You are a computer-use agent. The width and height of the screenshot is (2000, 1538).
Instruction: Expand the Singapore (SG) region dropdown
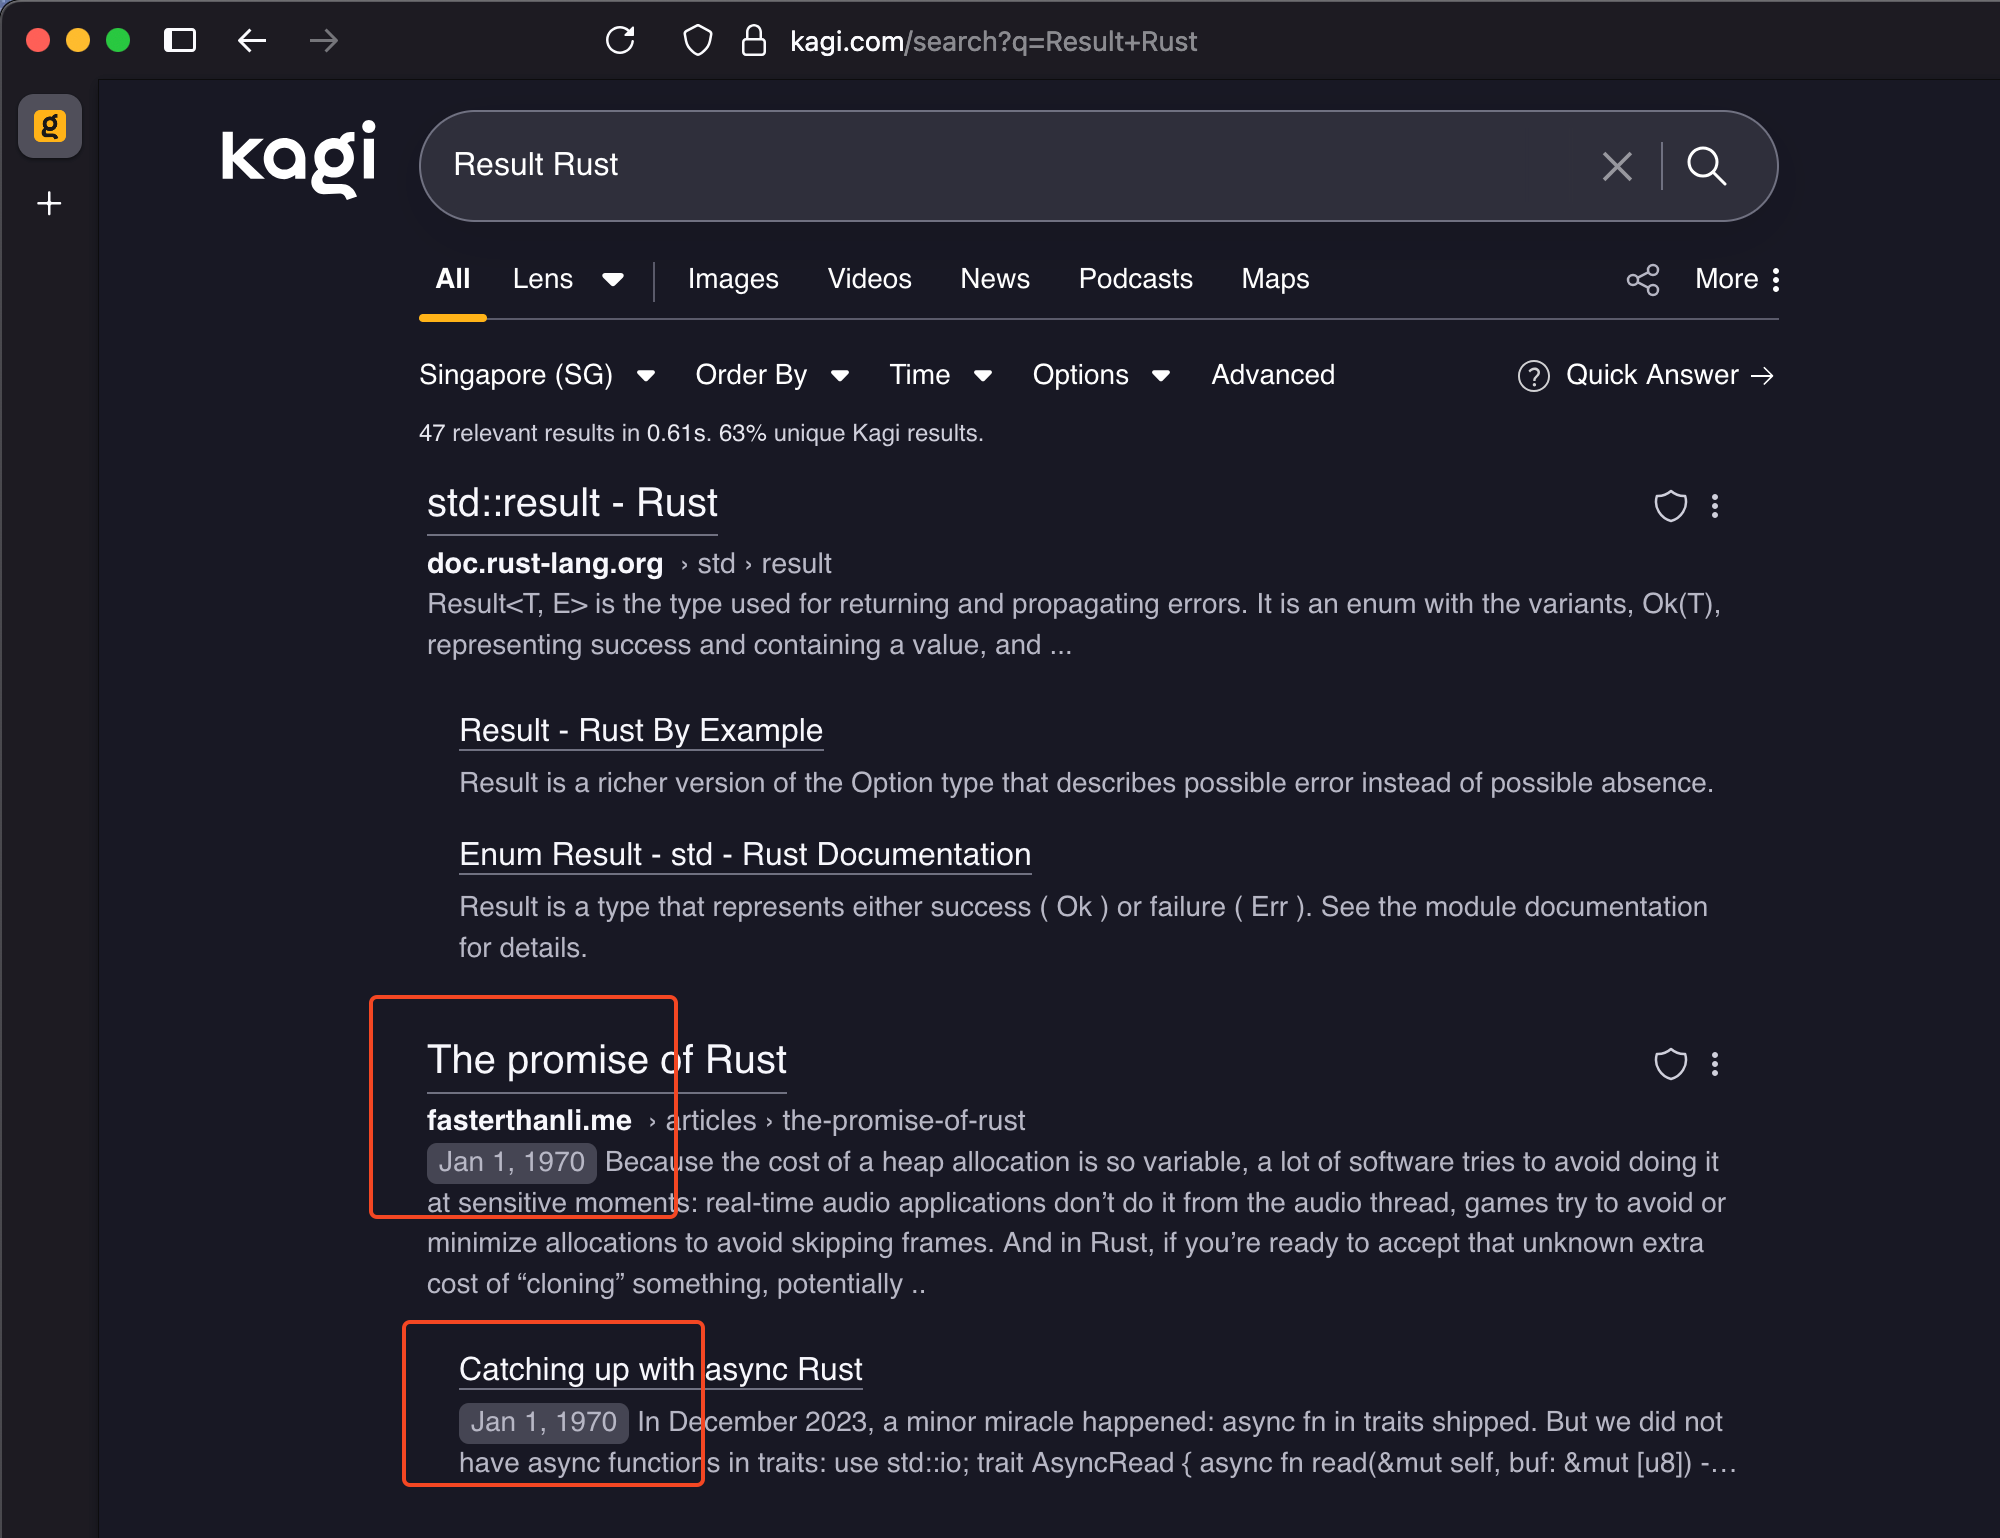pos(537,375)
